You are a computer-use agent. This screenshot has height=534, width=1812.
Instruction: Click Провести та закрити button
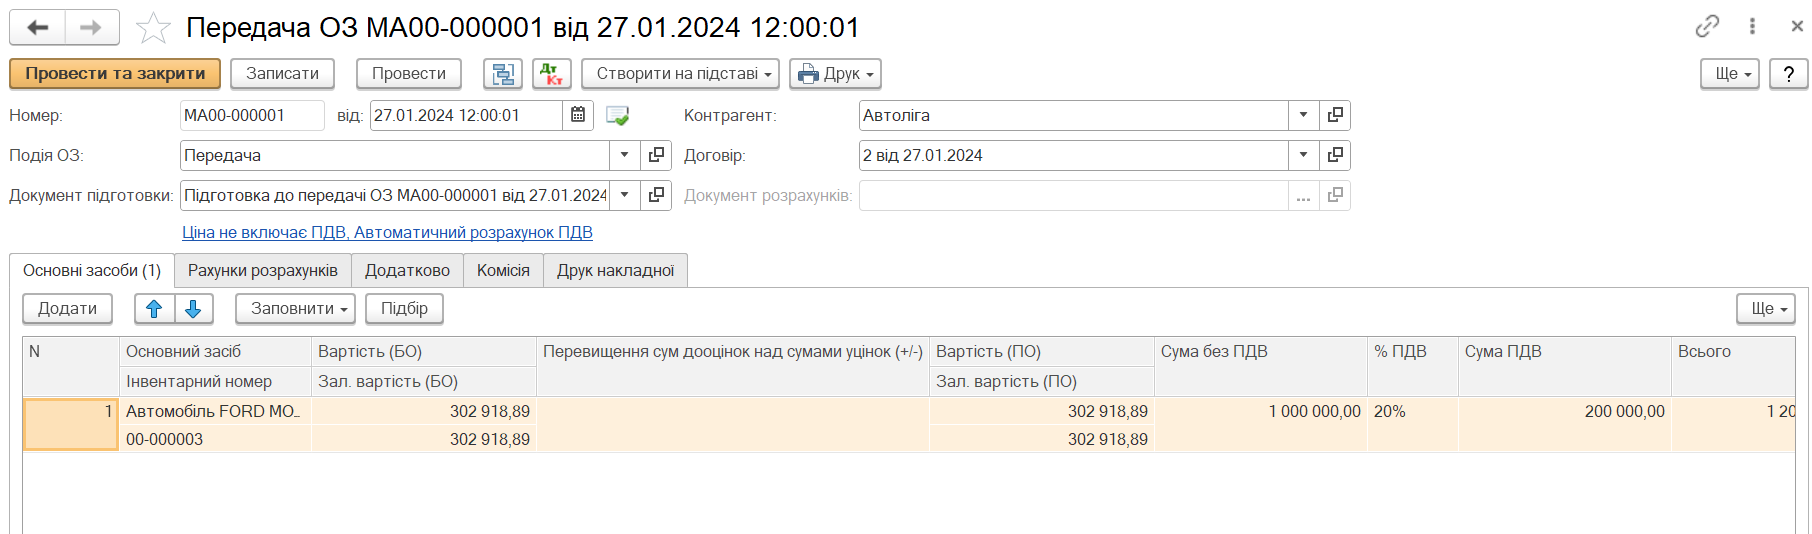click(x=115, y=74)
